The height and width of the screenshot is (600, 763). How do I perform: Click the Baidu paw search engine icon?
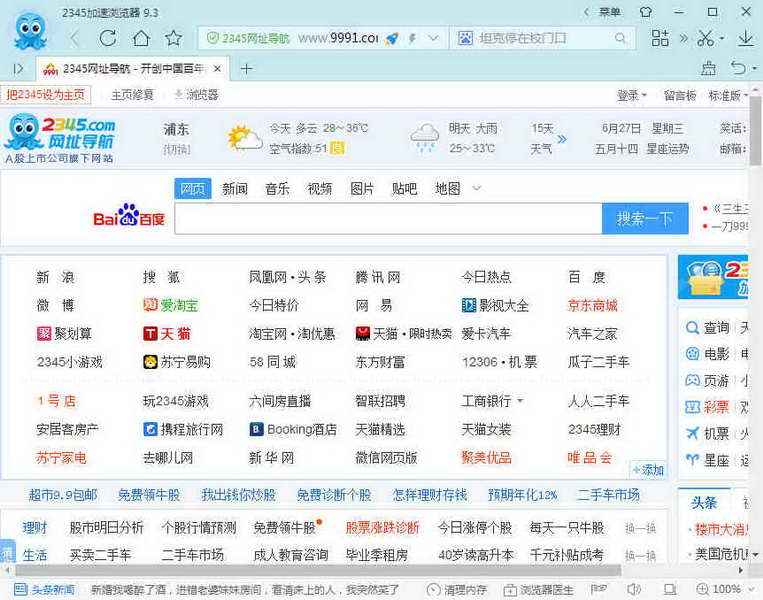(465, 38)
